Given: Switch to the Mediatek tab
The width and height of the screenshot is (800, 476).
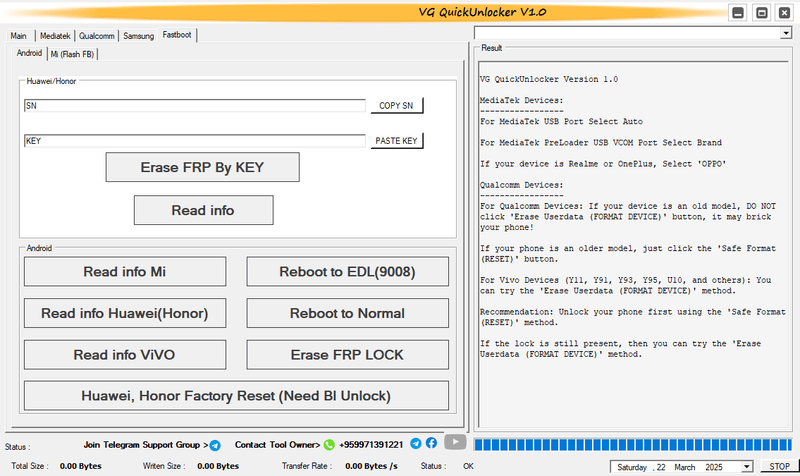Looking at the screenshot, I should [x=55, y=36].
